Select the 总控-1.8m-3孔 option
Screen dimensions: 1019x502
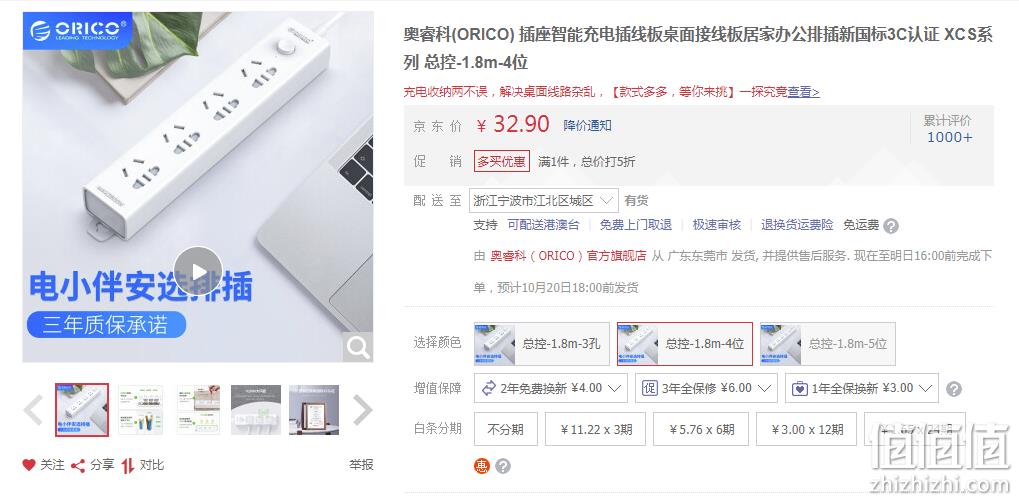click(x=542, y=344)
